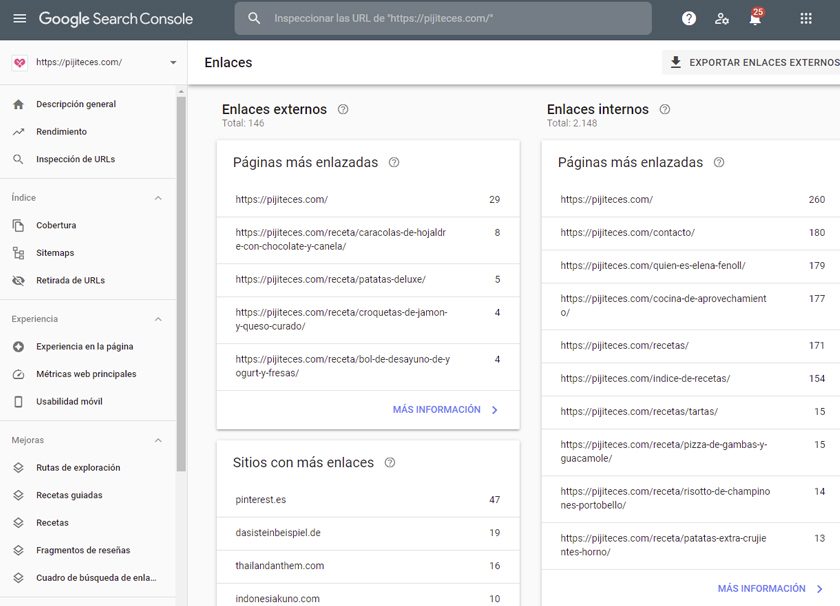Open internal row cocina-de-aprovechamiento
840x606 pixels.
coord(691,306)
